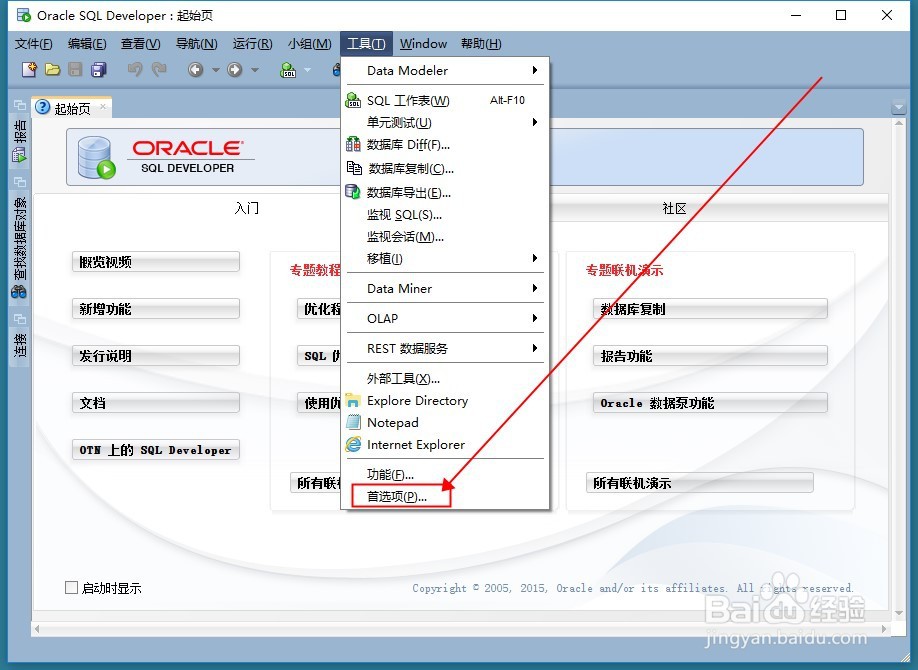Expand the REST 数据服务 submenu
The image size is (918, 670).
coord(445,348)
